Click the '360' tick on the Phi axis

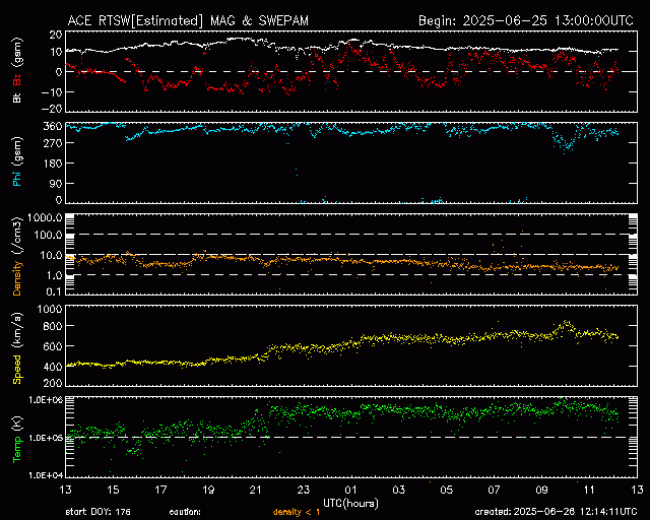tap(53, 126)
